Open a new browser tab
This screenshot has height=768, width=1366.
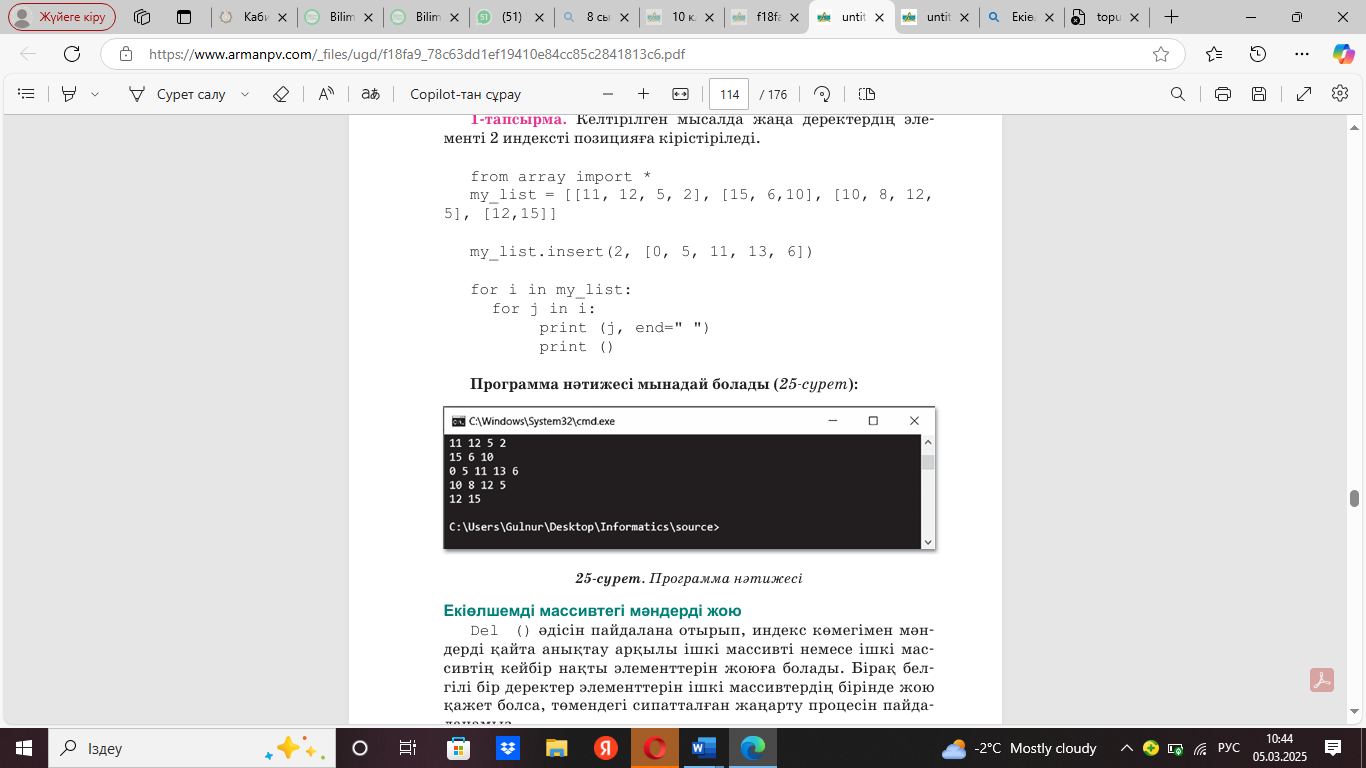pos(1171,17)
